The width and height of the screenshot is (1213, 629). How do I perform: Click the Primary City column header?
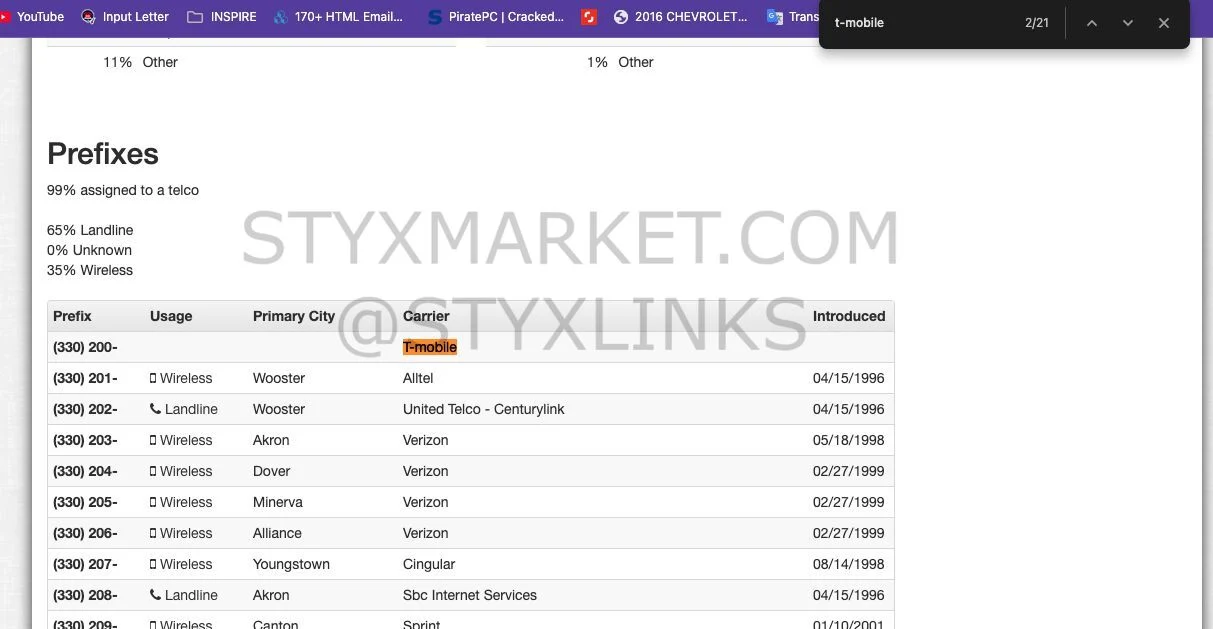pos(293,316)
